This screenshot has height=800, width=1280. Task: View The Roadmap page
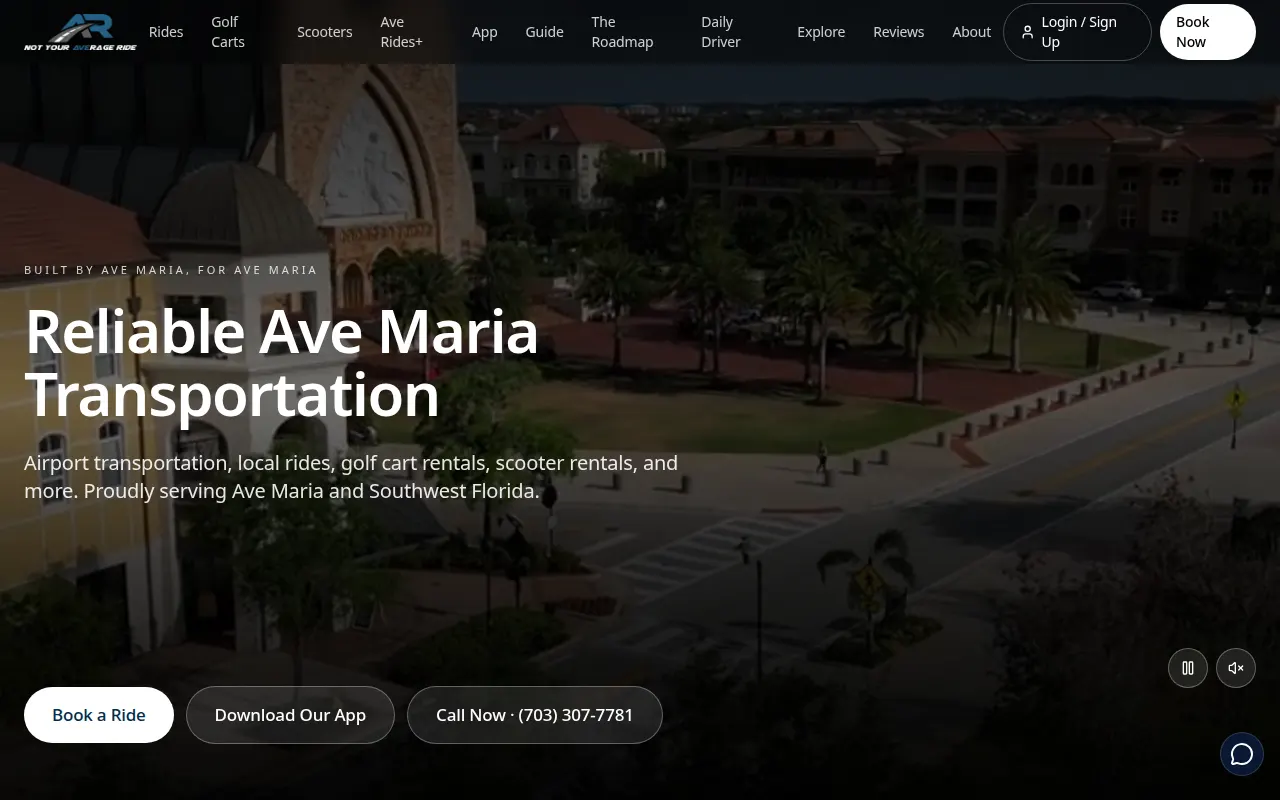[622, 32]
